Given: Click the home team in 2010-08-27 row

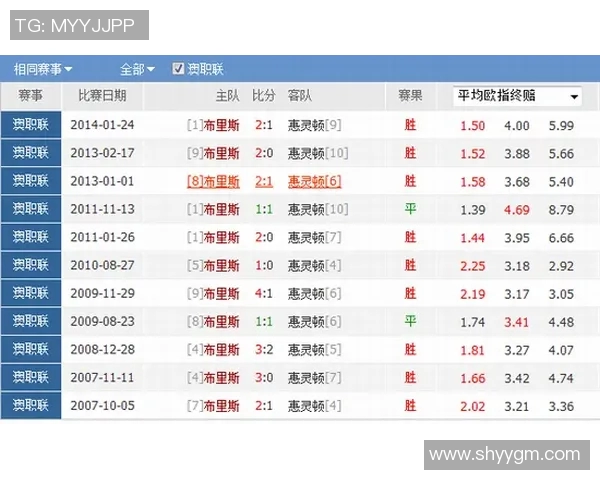Looking at the screenshot, I should click(221, 266).
